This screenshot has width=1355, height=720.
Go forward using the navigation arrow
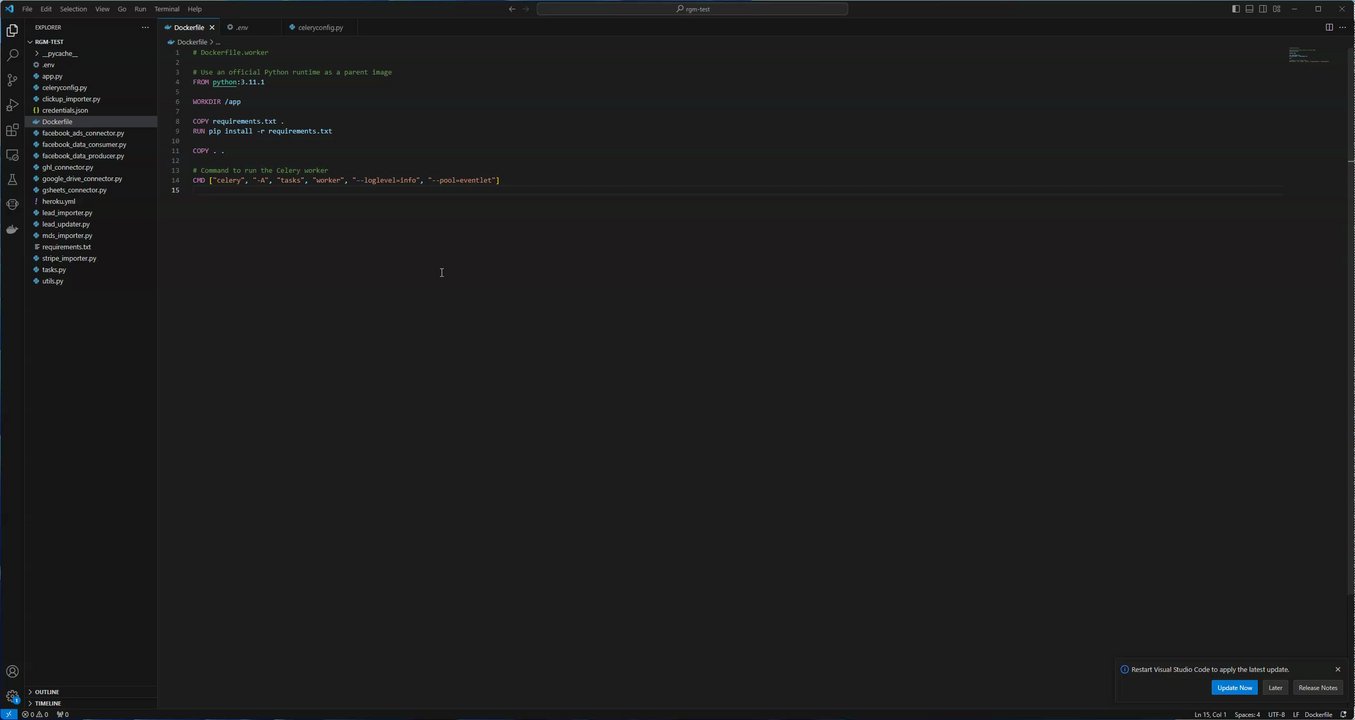pyautogui.click(x=526, y=9)
